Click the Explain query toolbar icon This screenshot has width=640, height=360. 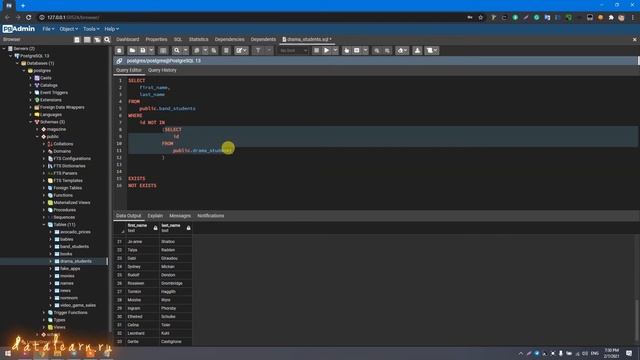click(347, 51)
